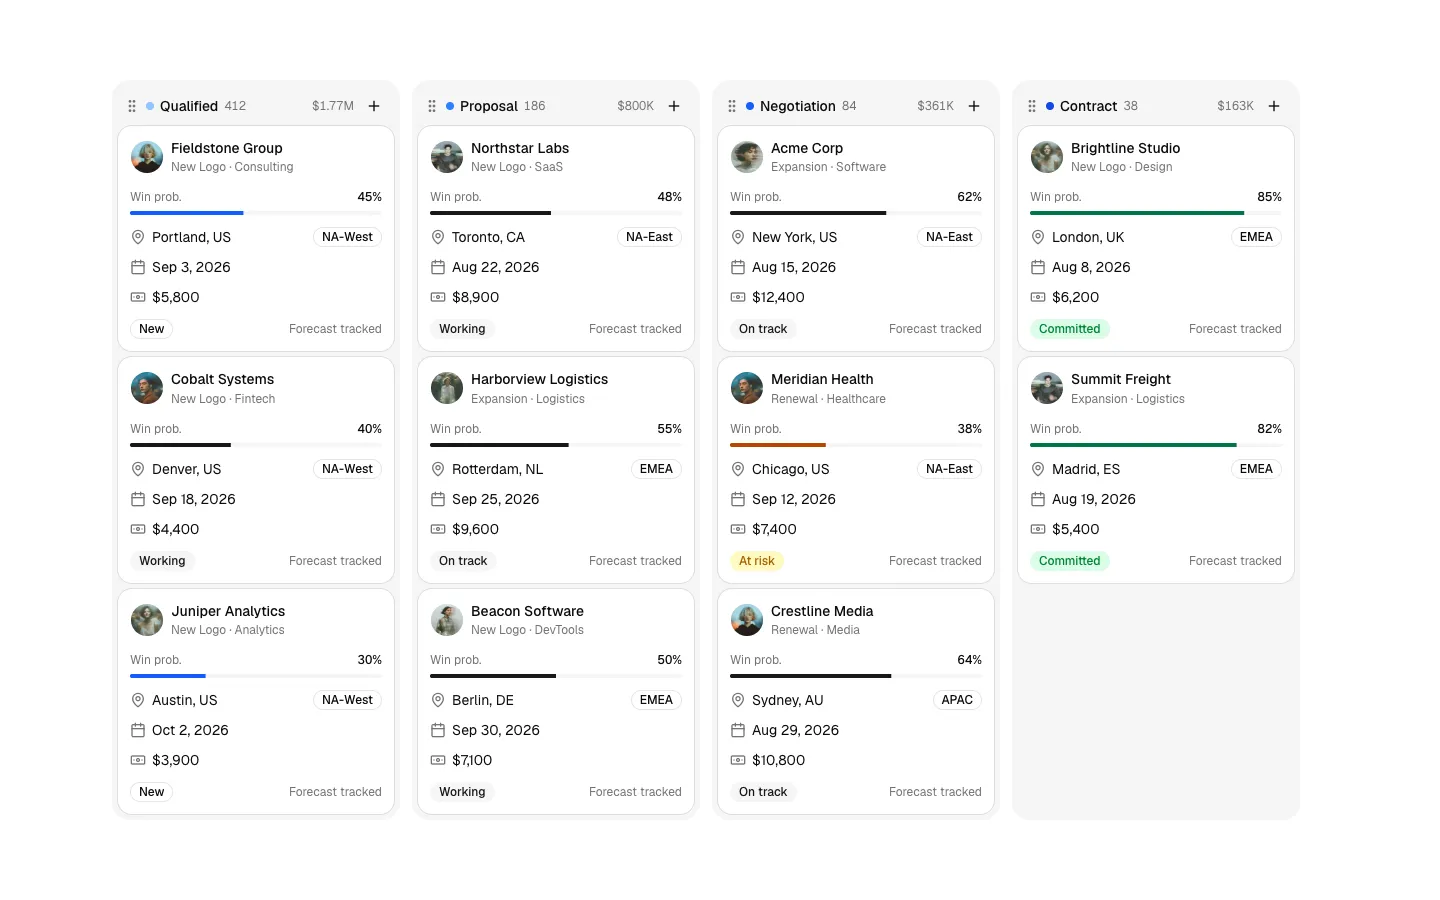
Task: Open the Crestline Media deal title
Action: click(822, 611)
